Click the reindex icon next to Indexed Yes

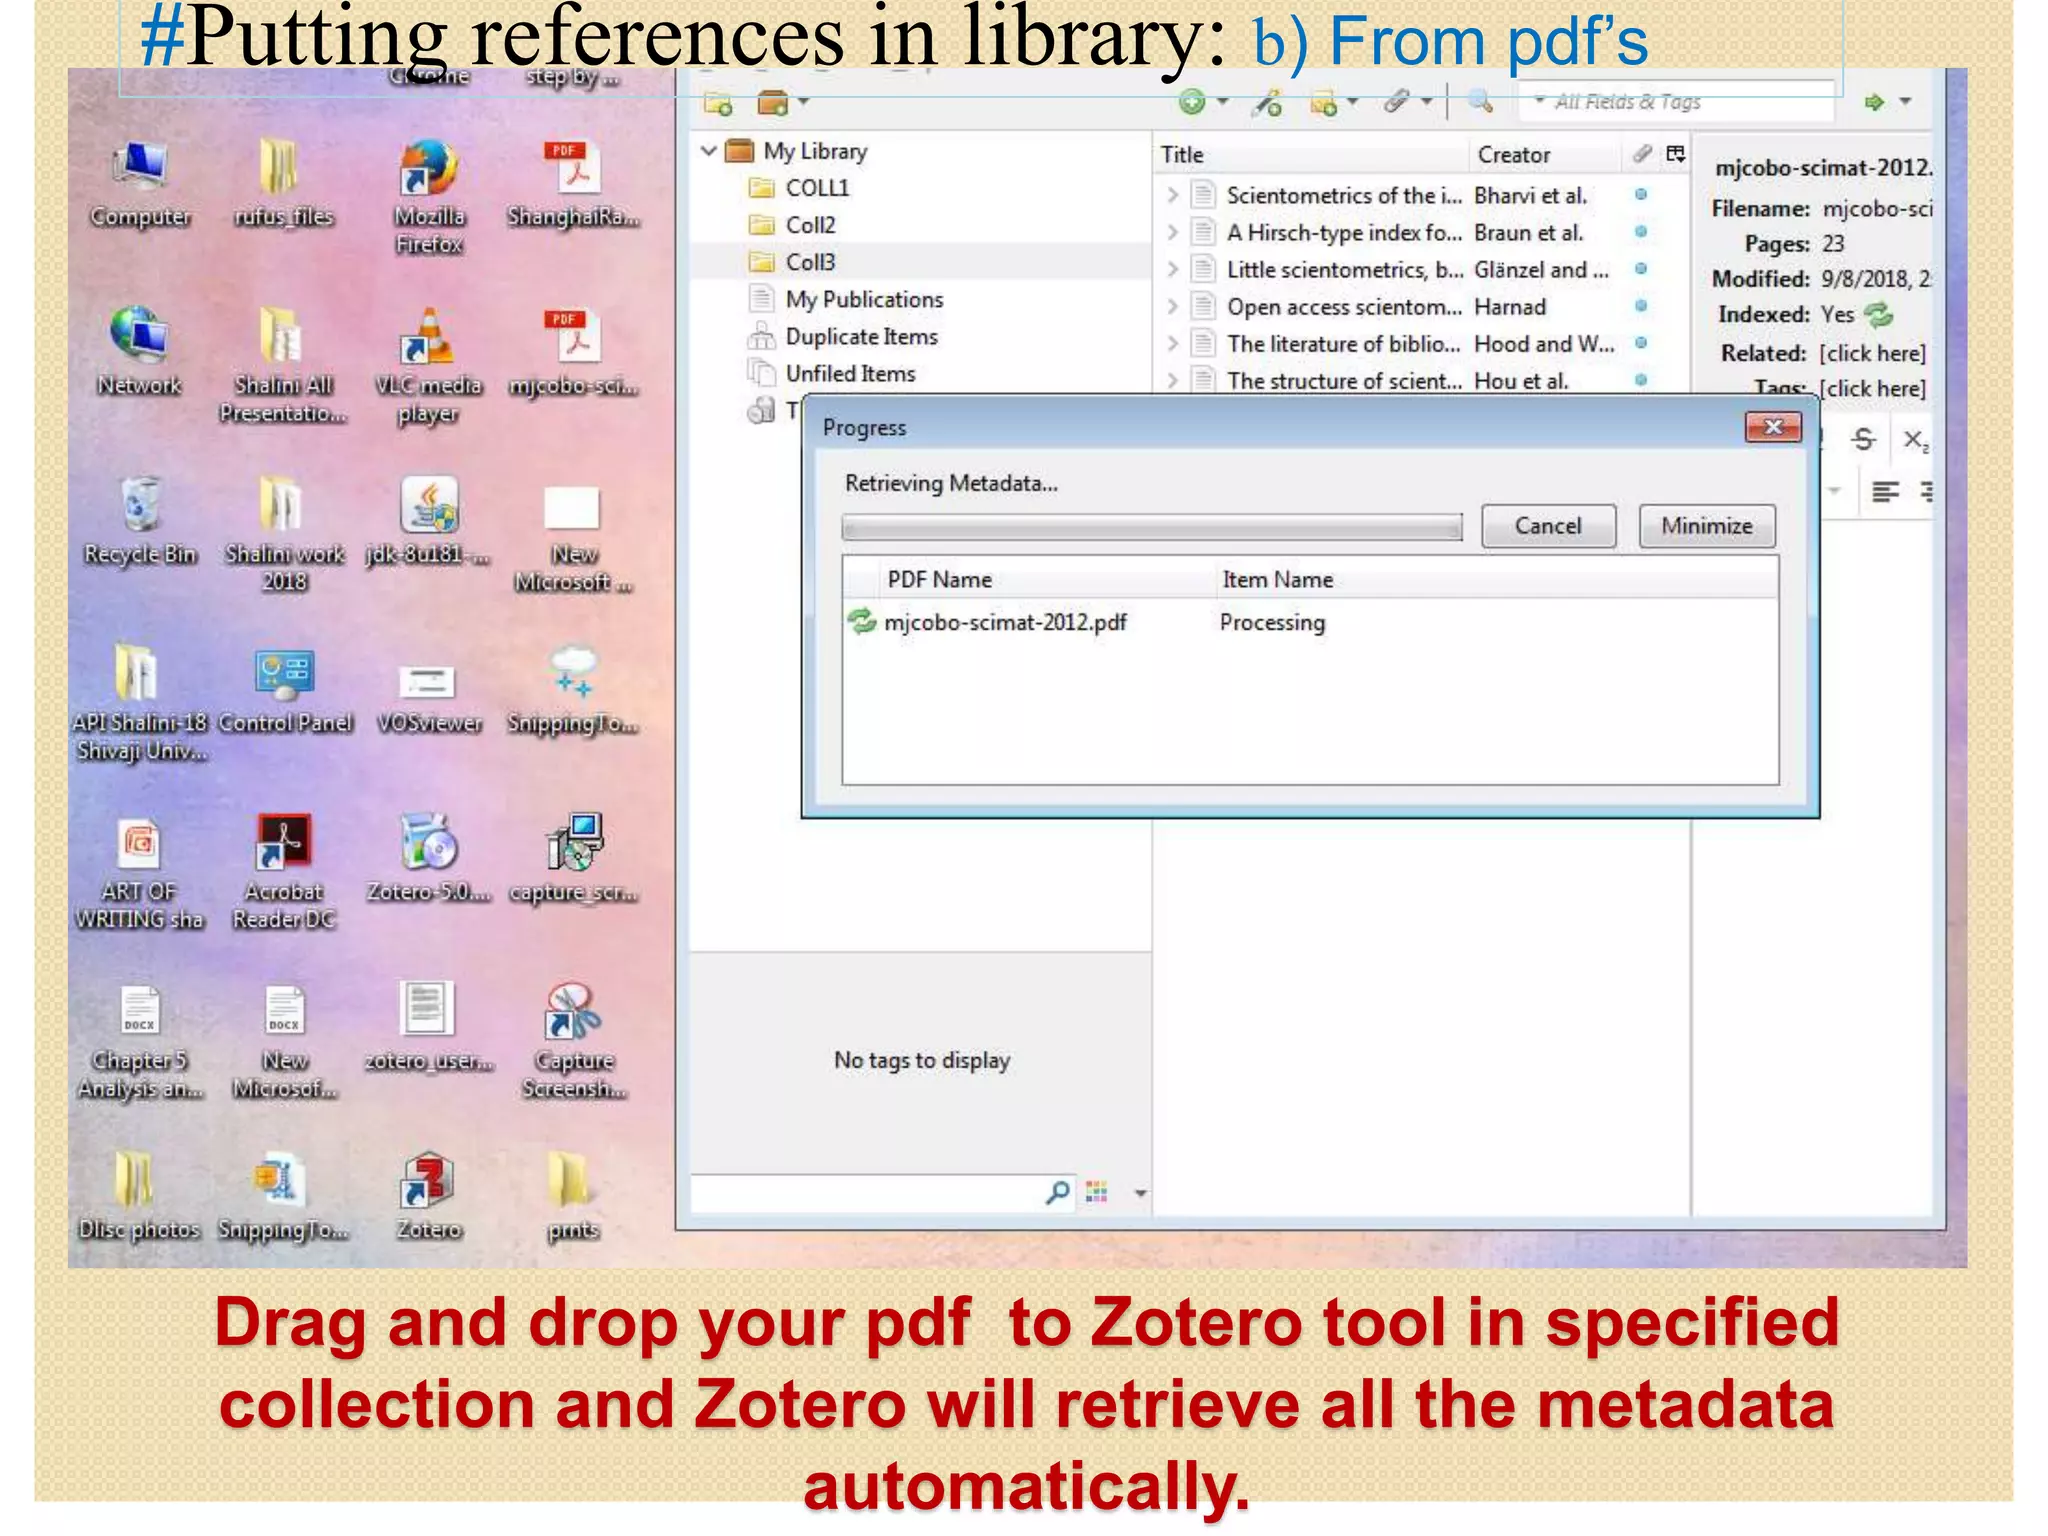(1880, 315)
